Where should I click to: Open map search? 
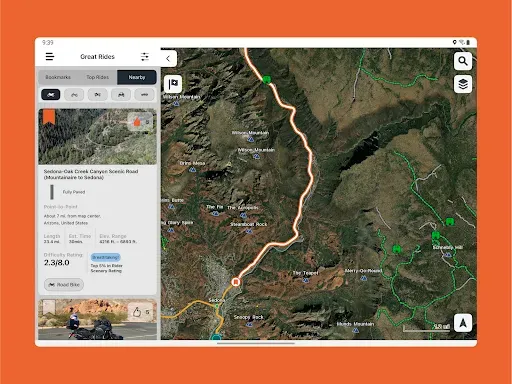pyautogui.click(x=463, y=61)
